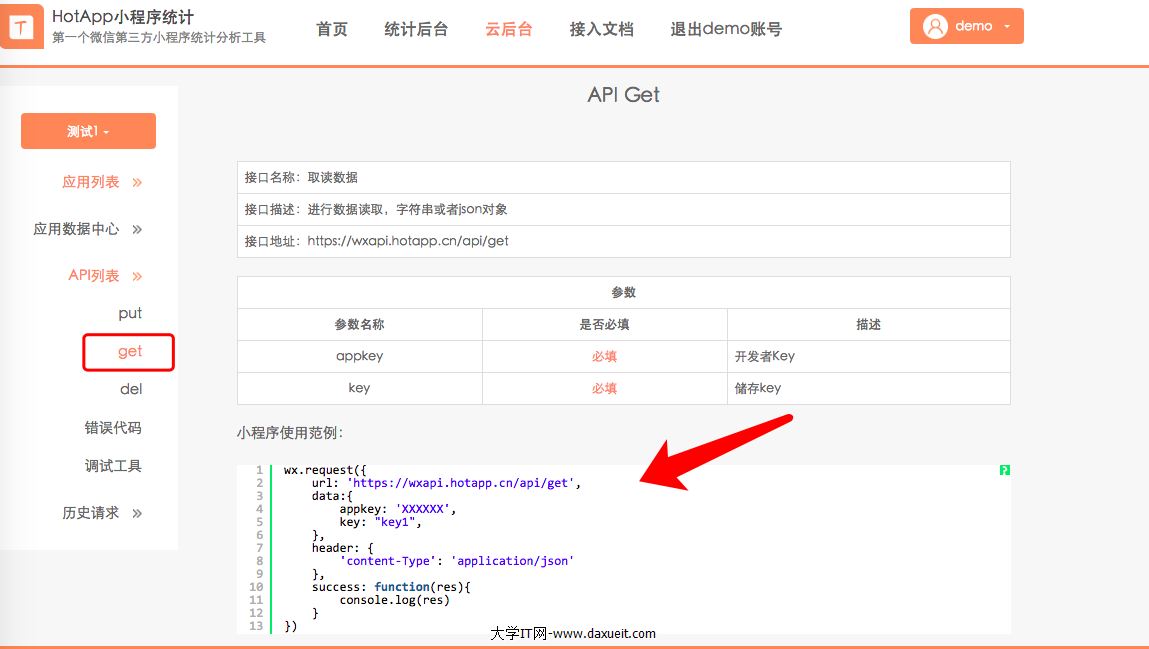Open the 测试1 app selector dropdown
Viewport: 1149px width, 649px height.
pos(88,131)
